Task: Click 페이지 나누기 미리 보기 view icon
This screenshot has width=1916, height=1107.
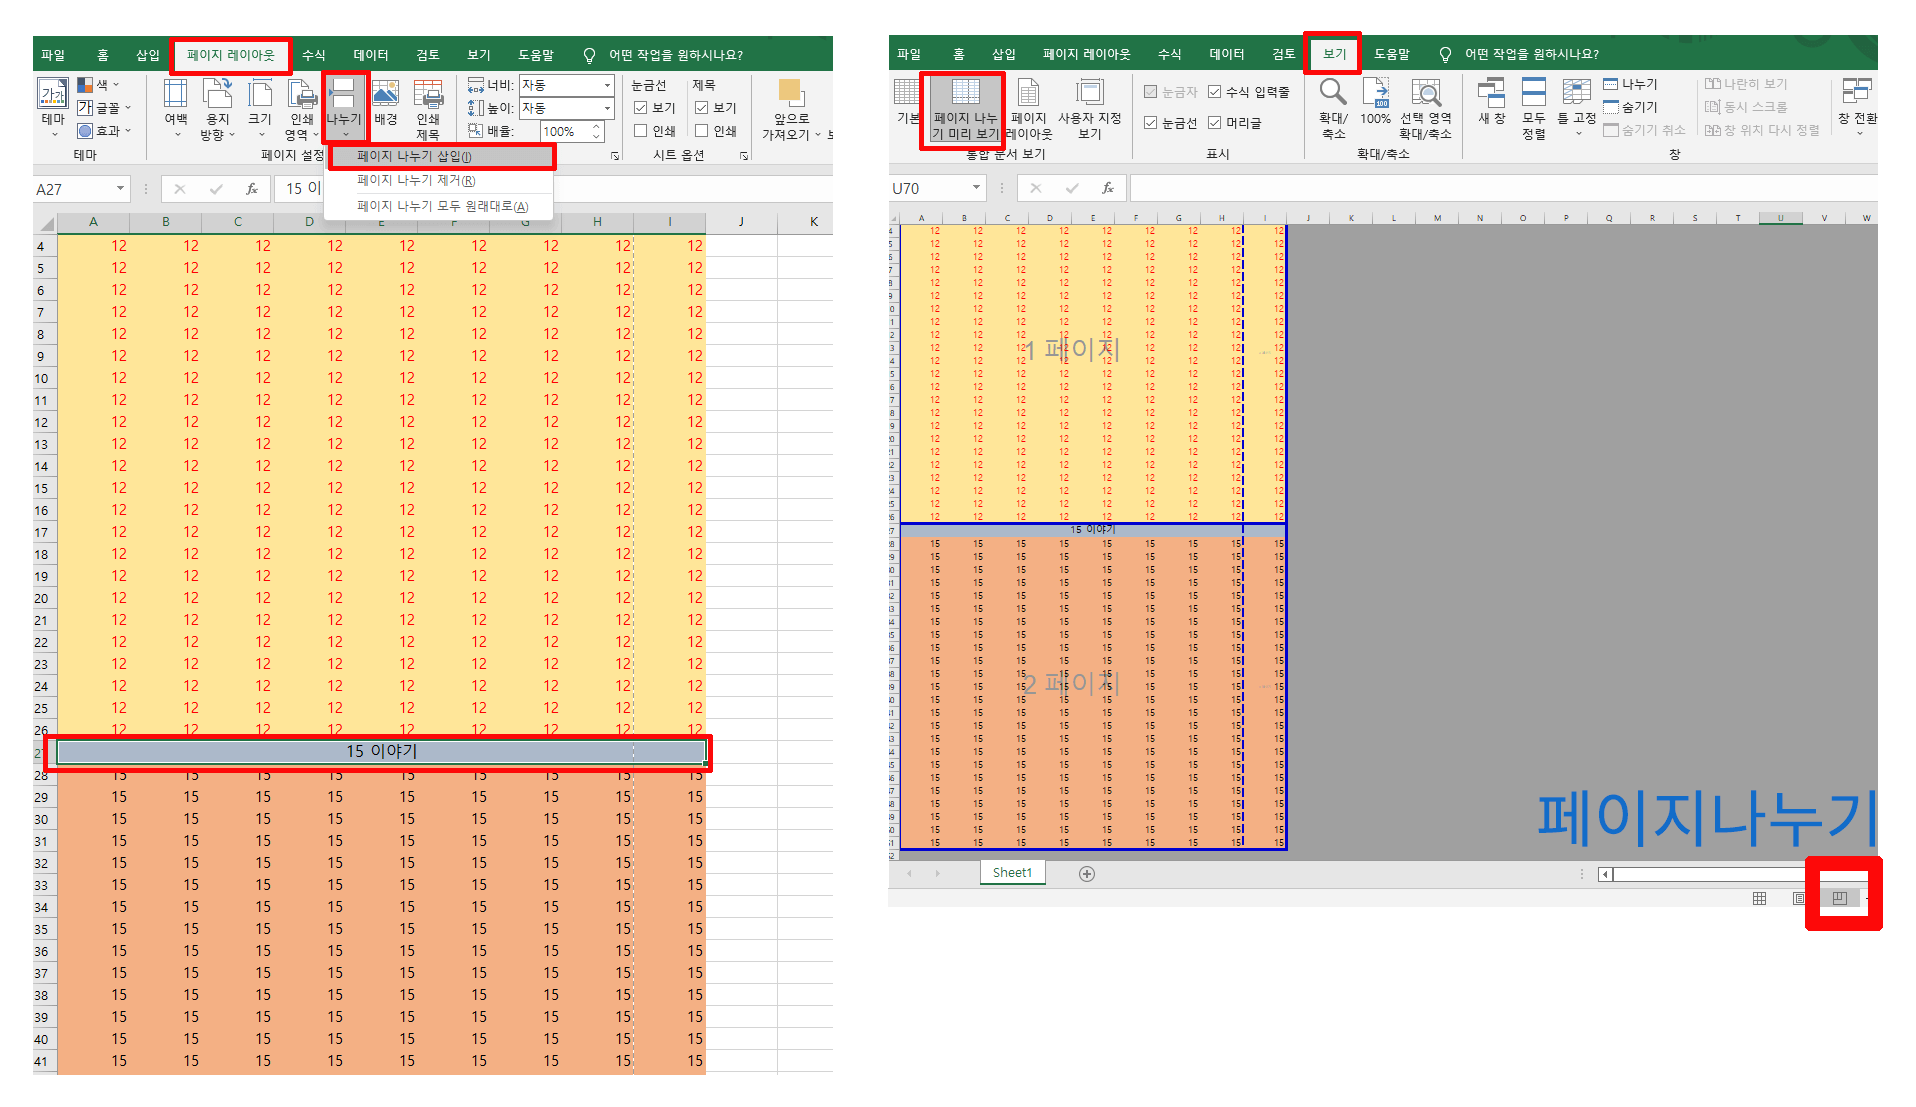Action: (965, 108)
